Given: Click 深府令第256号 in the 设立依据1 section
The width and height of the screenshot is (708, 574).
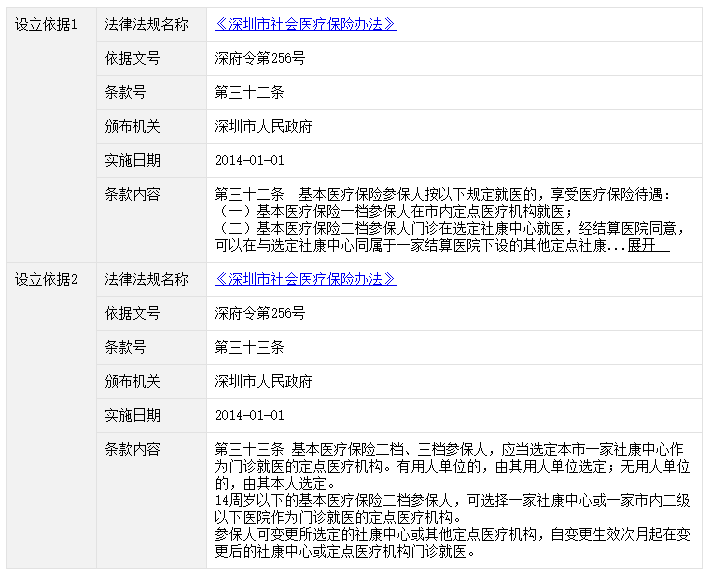Looking at the screenshot, I should [x=260, y=58].
